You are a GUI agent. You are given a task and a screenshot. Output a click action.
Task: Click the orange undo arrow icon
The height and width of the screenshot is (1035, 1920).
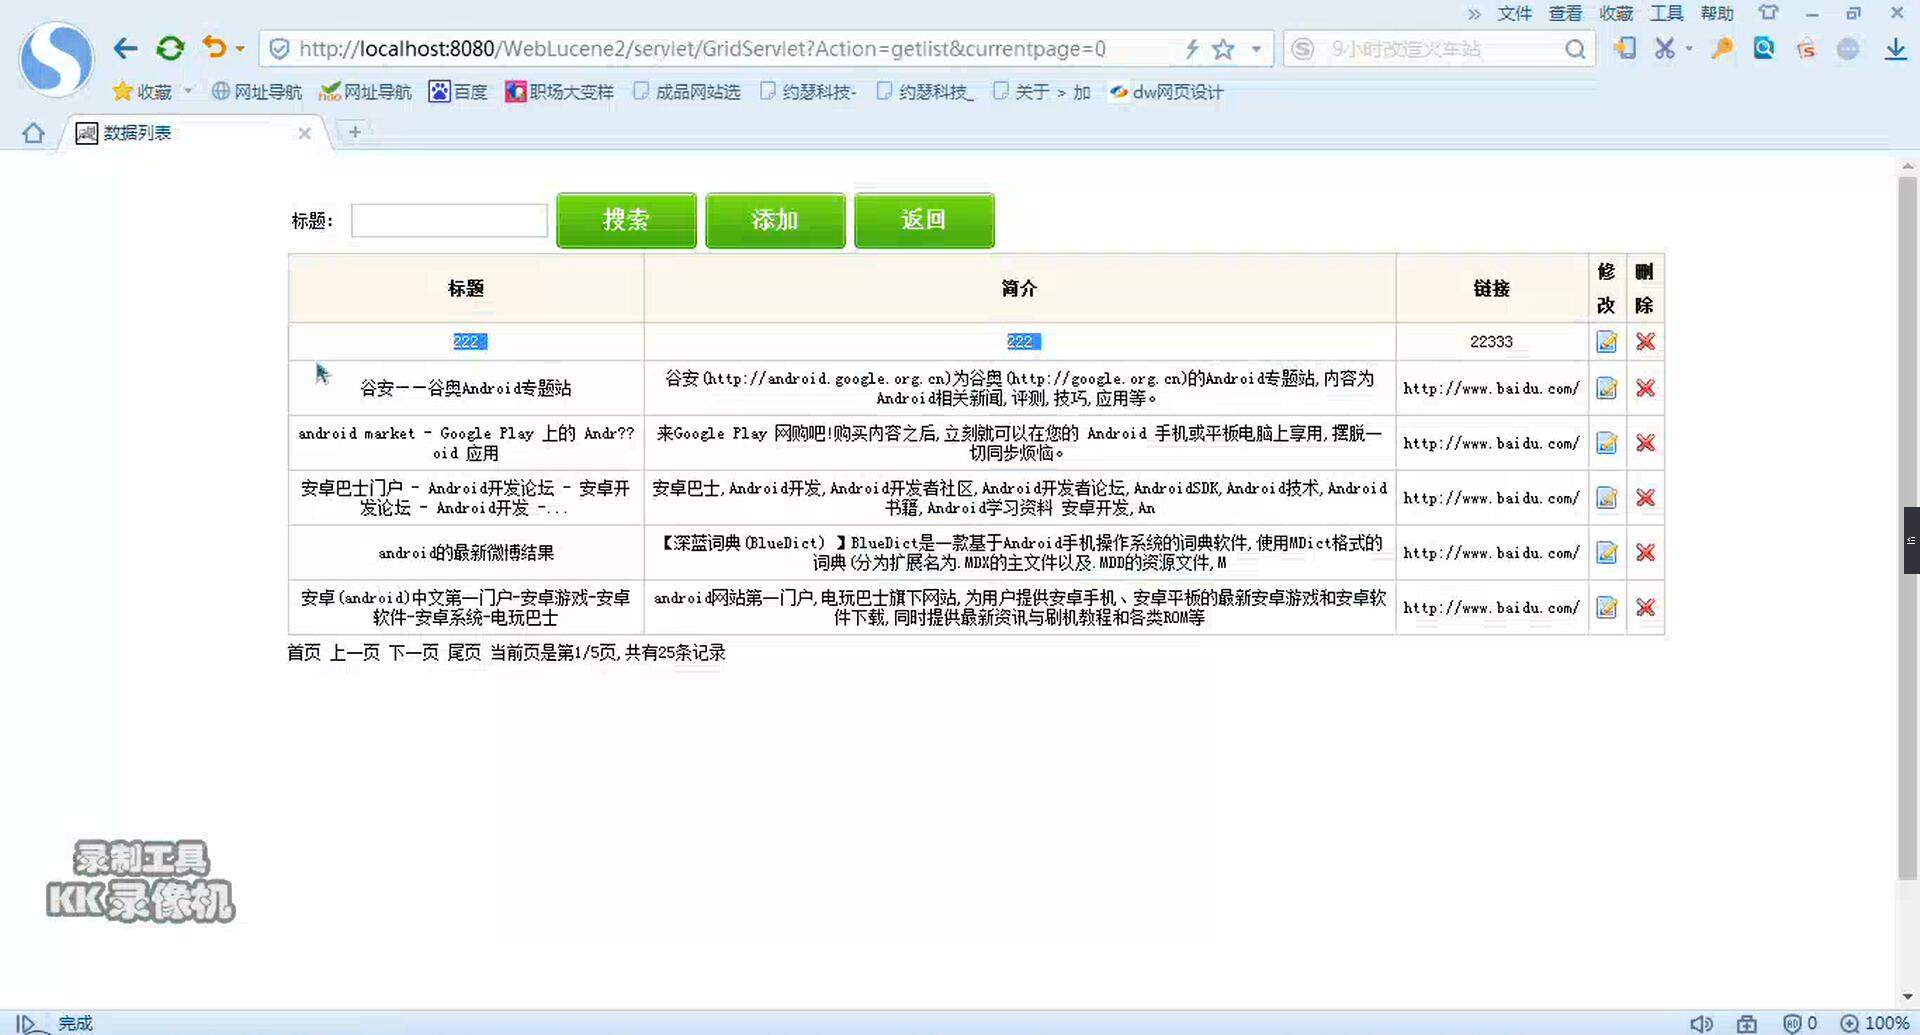pyautogui.click(x=214, y=47)
